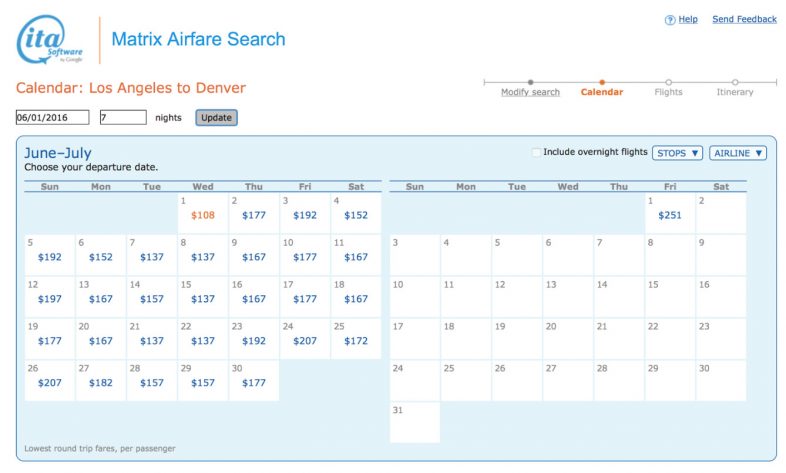Select June 7 fare of $137

tap(152, 257)
